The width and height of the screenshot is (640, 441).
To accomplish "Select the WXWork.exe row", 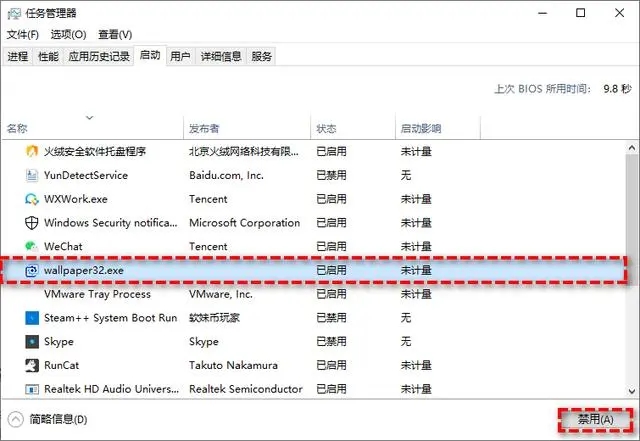I will pos(313,199).
